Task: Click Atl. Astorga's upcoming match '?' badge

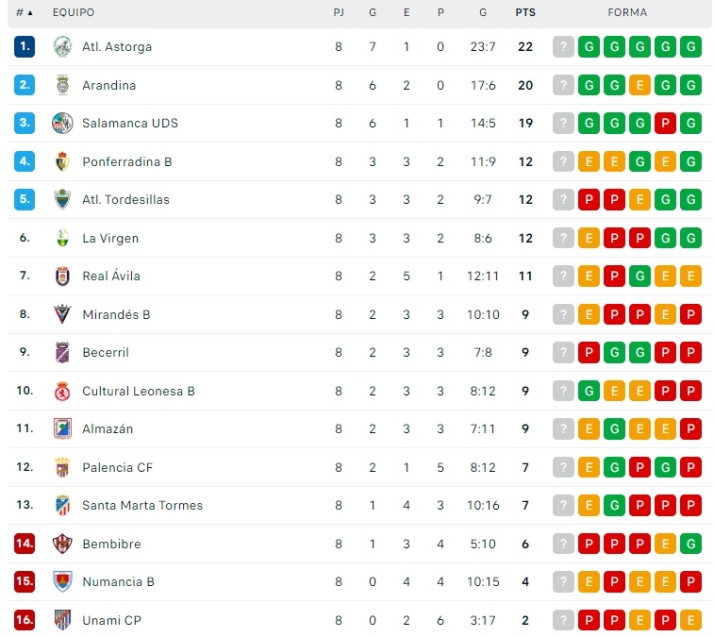Action: [564, 46]
